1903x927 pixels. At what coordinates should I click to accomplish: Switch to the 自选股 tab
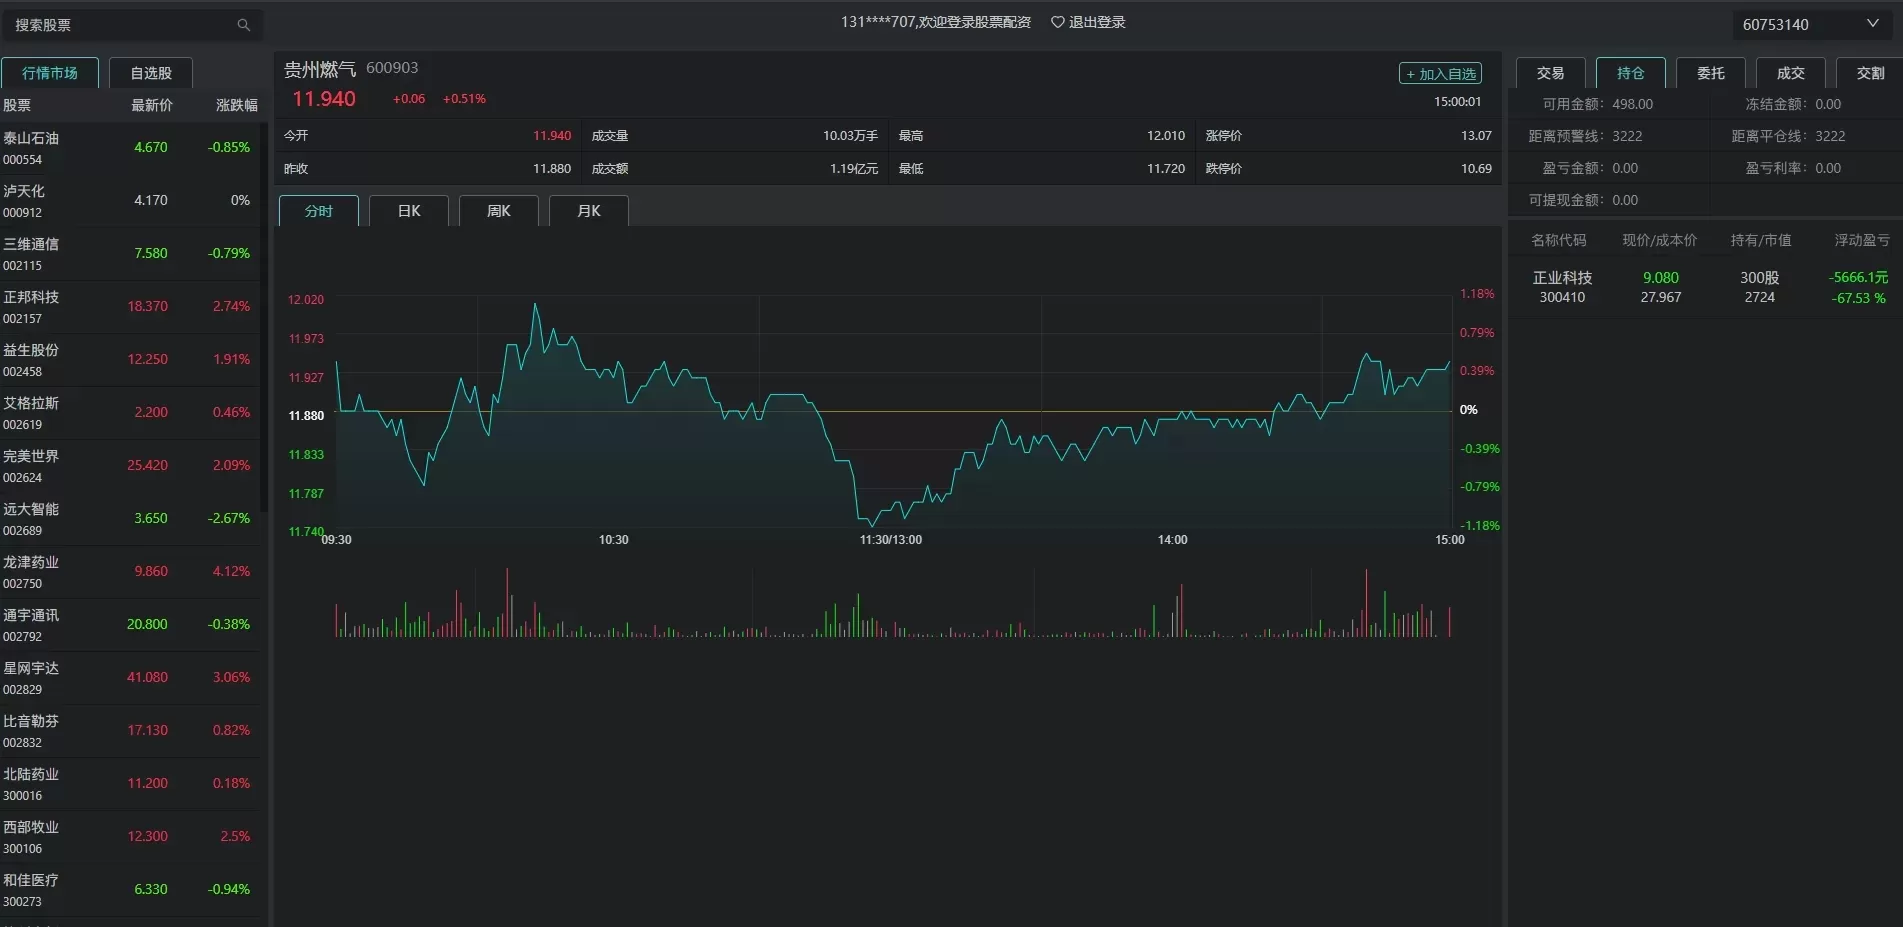pyautogui.click(x=151, y=73)
